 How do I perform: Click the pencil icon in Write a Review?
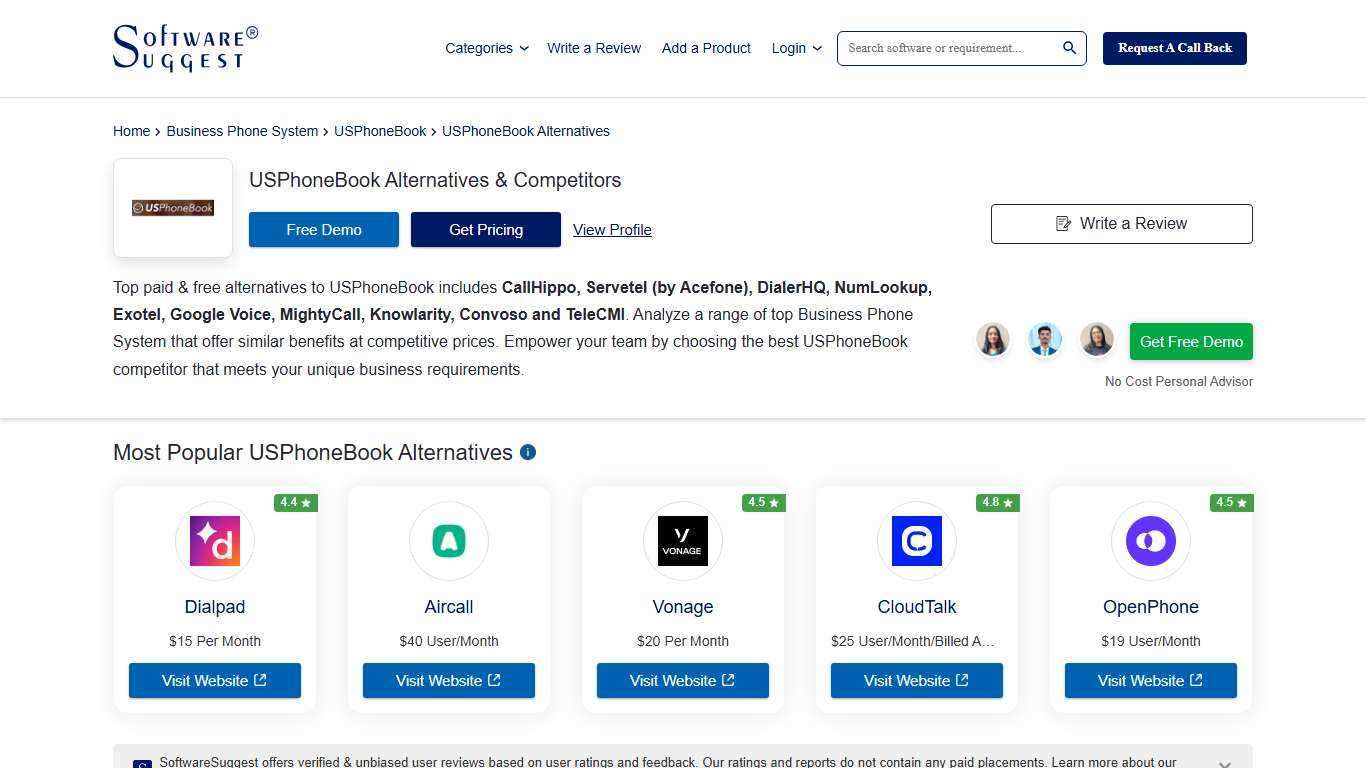(1062, 224)
